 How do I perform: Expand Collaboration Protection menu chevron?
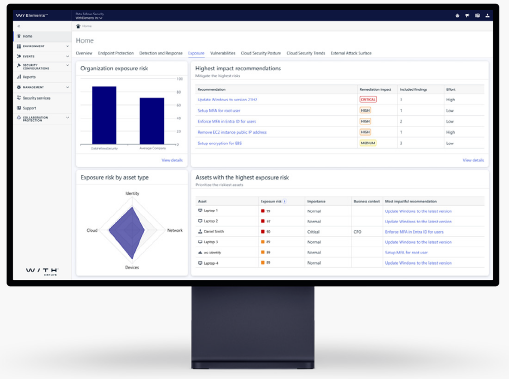tap(68, 118)
